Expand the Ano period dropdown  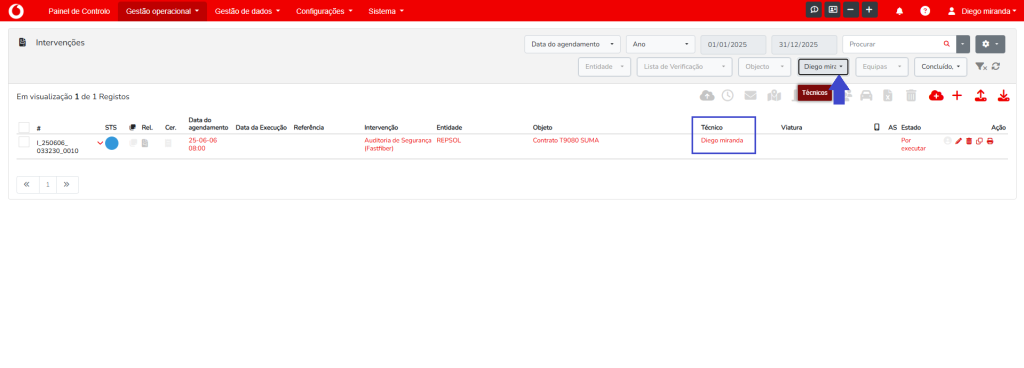661,44
